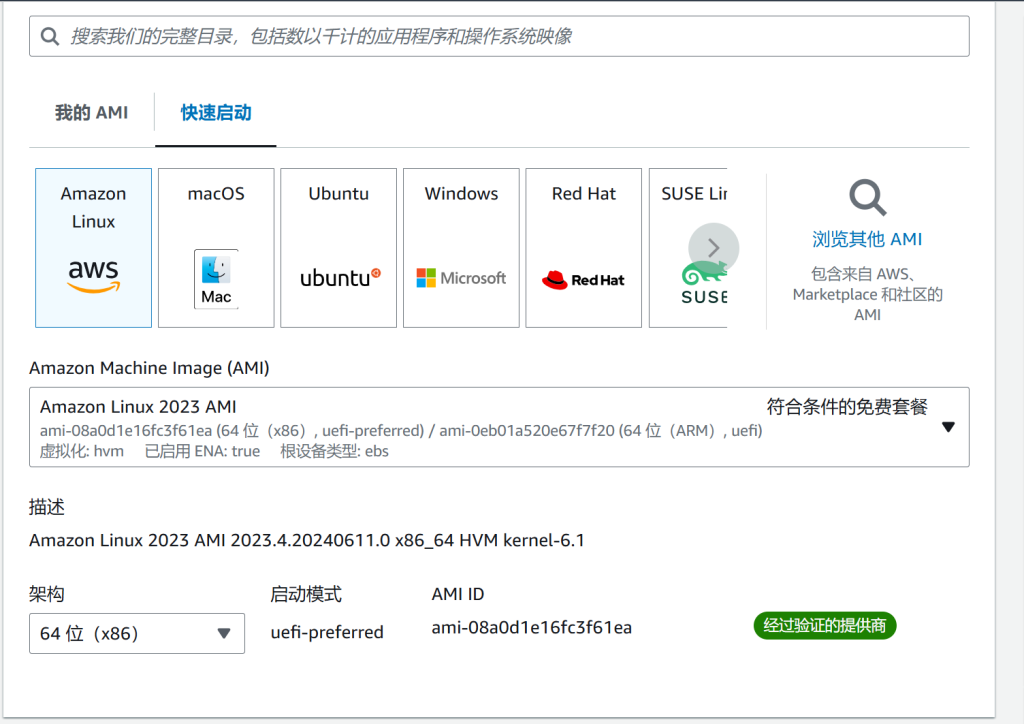Open the Amazon Machine Image selection box

480,427
